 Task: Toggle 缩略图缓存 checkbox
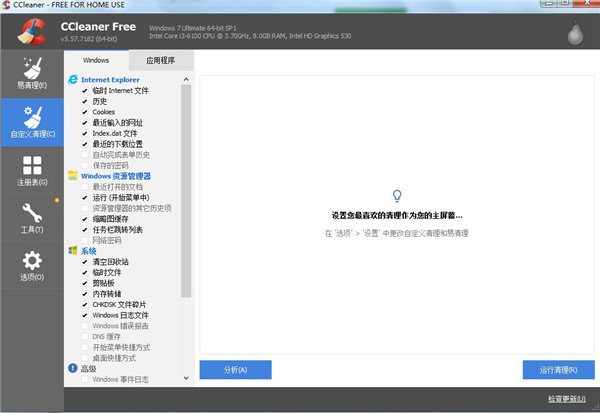tap(85, 219)
